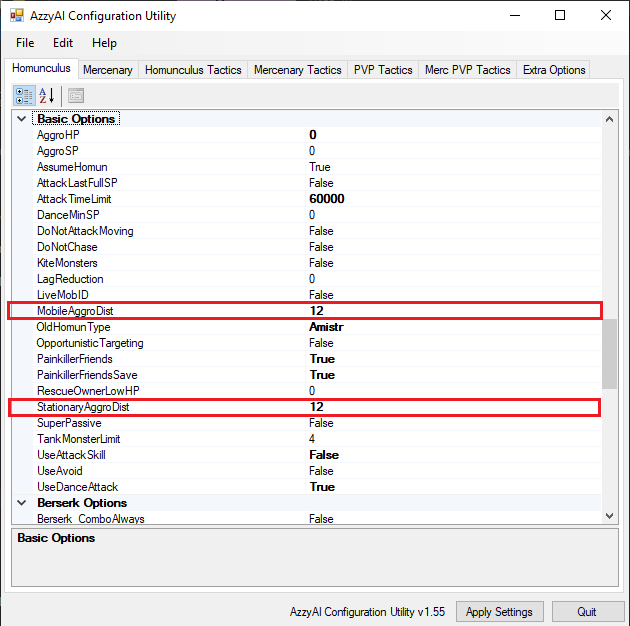The width and height of the screenshot is (630, 626).
Task: Select KiteMonsters False value
Action: tap(453, 263)
